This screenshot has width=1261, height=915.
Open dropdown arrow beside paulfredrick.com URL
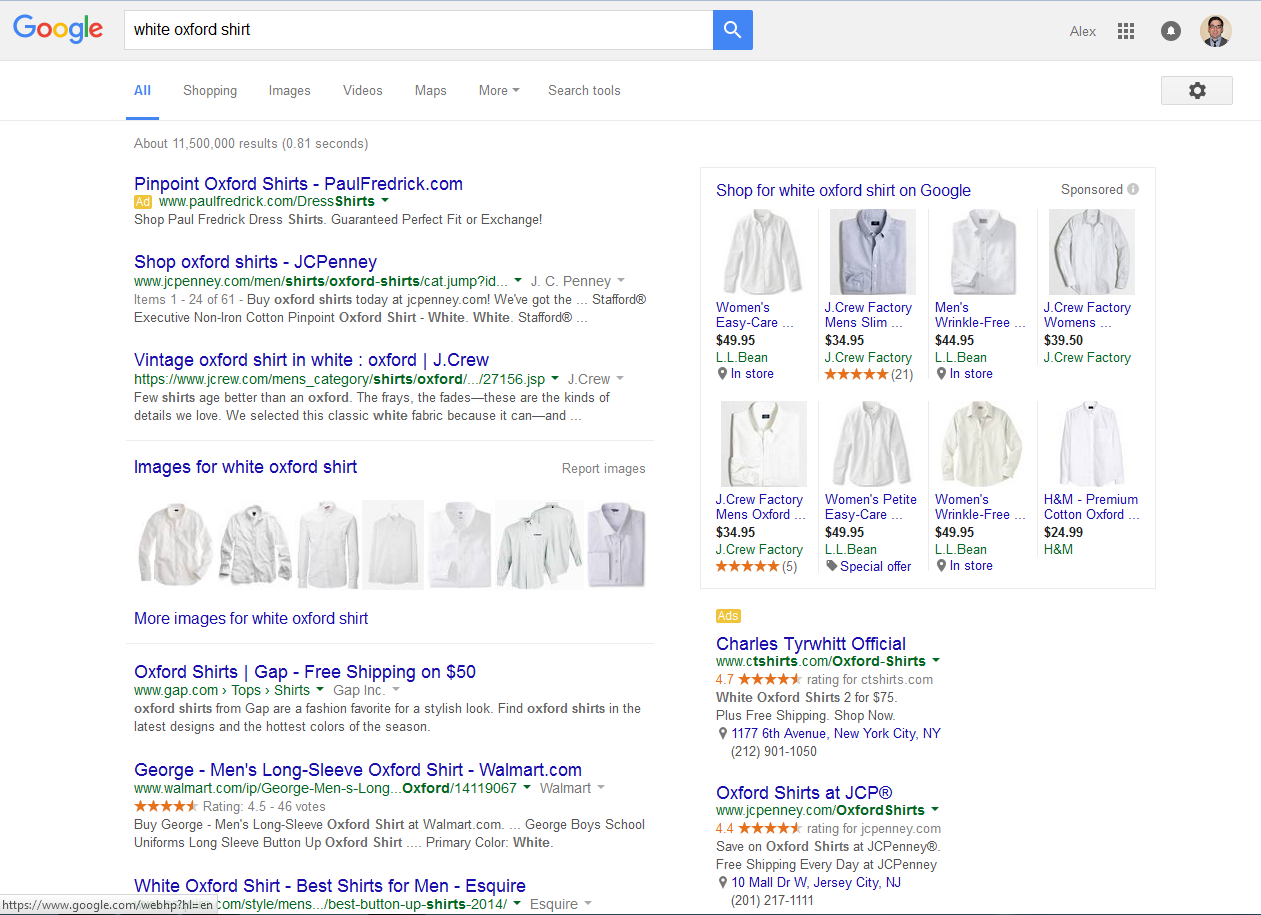[385, 201]
